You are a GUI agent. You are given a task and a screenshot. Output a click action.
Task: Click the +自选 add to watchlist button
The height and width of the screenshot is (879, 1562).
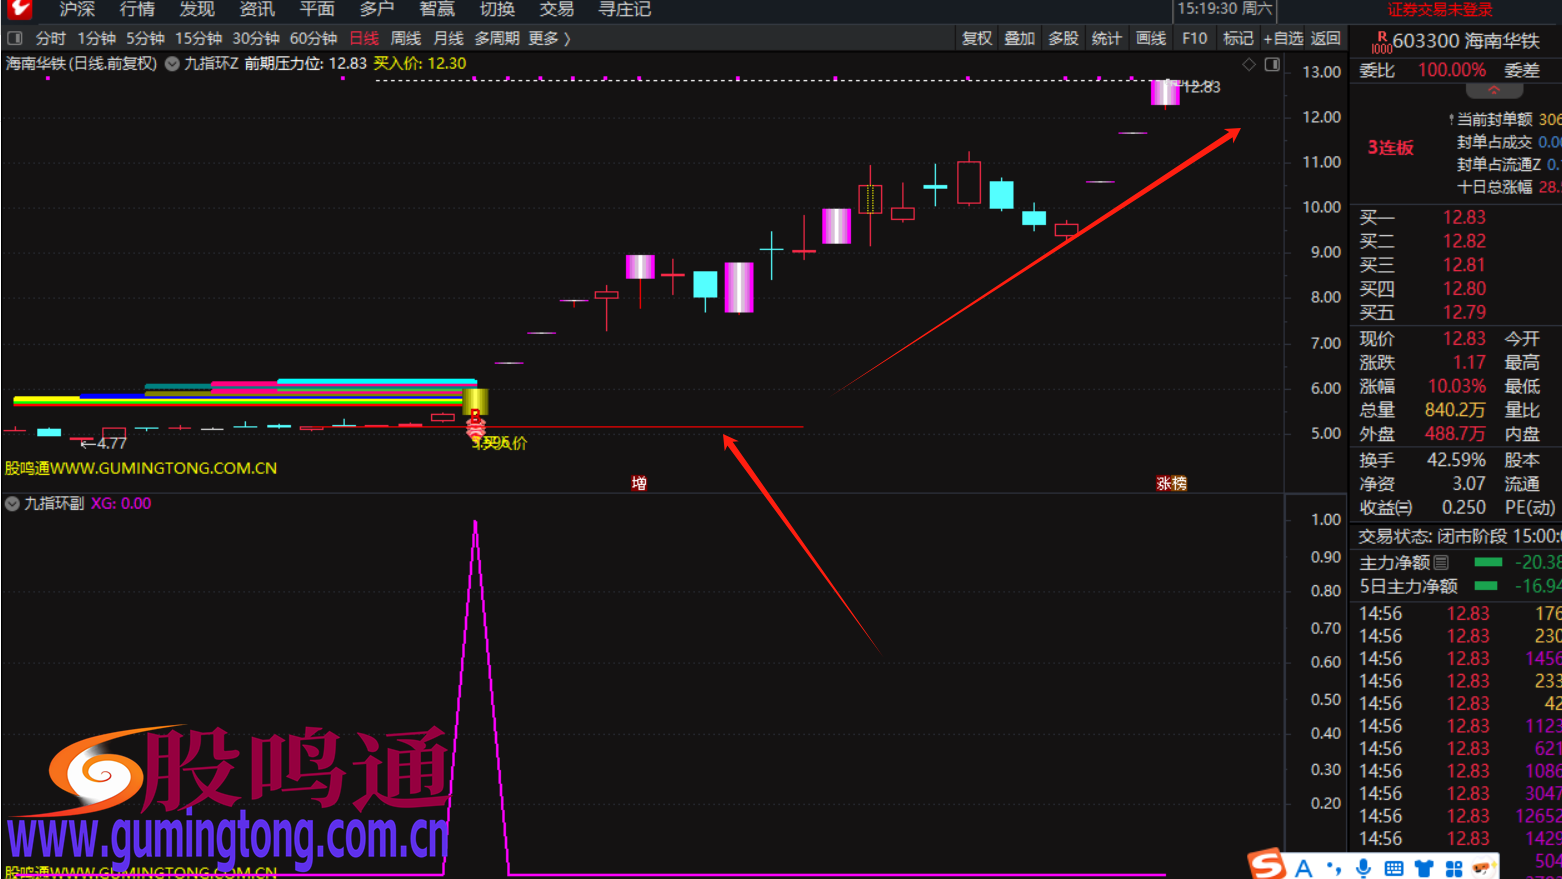(1283, 38)
